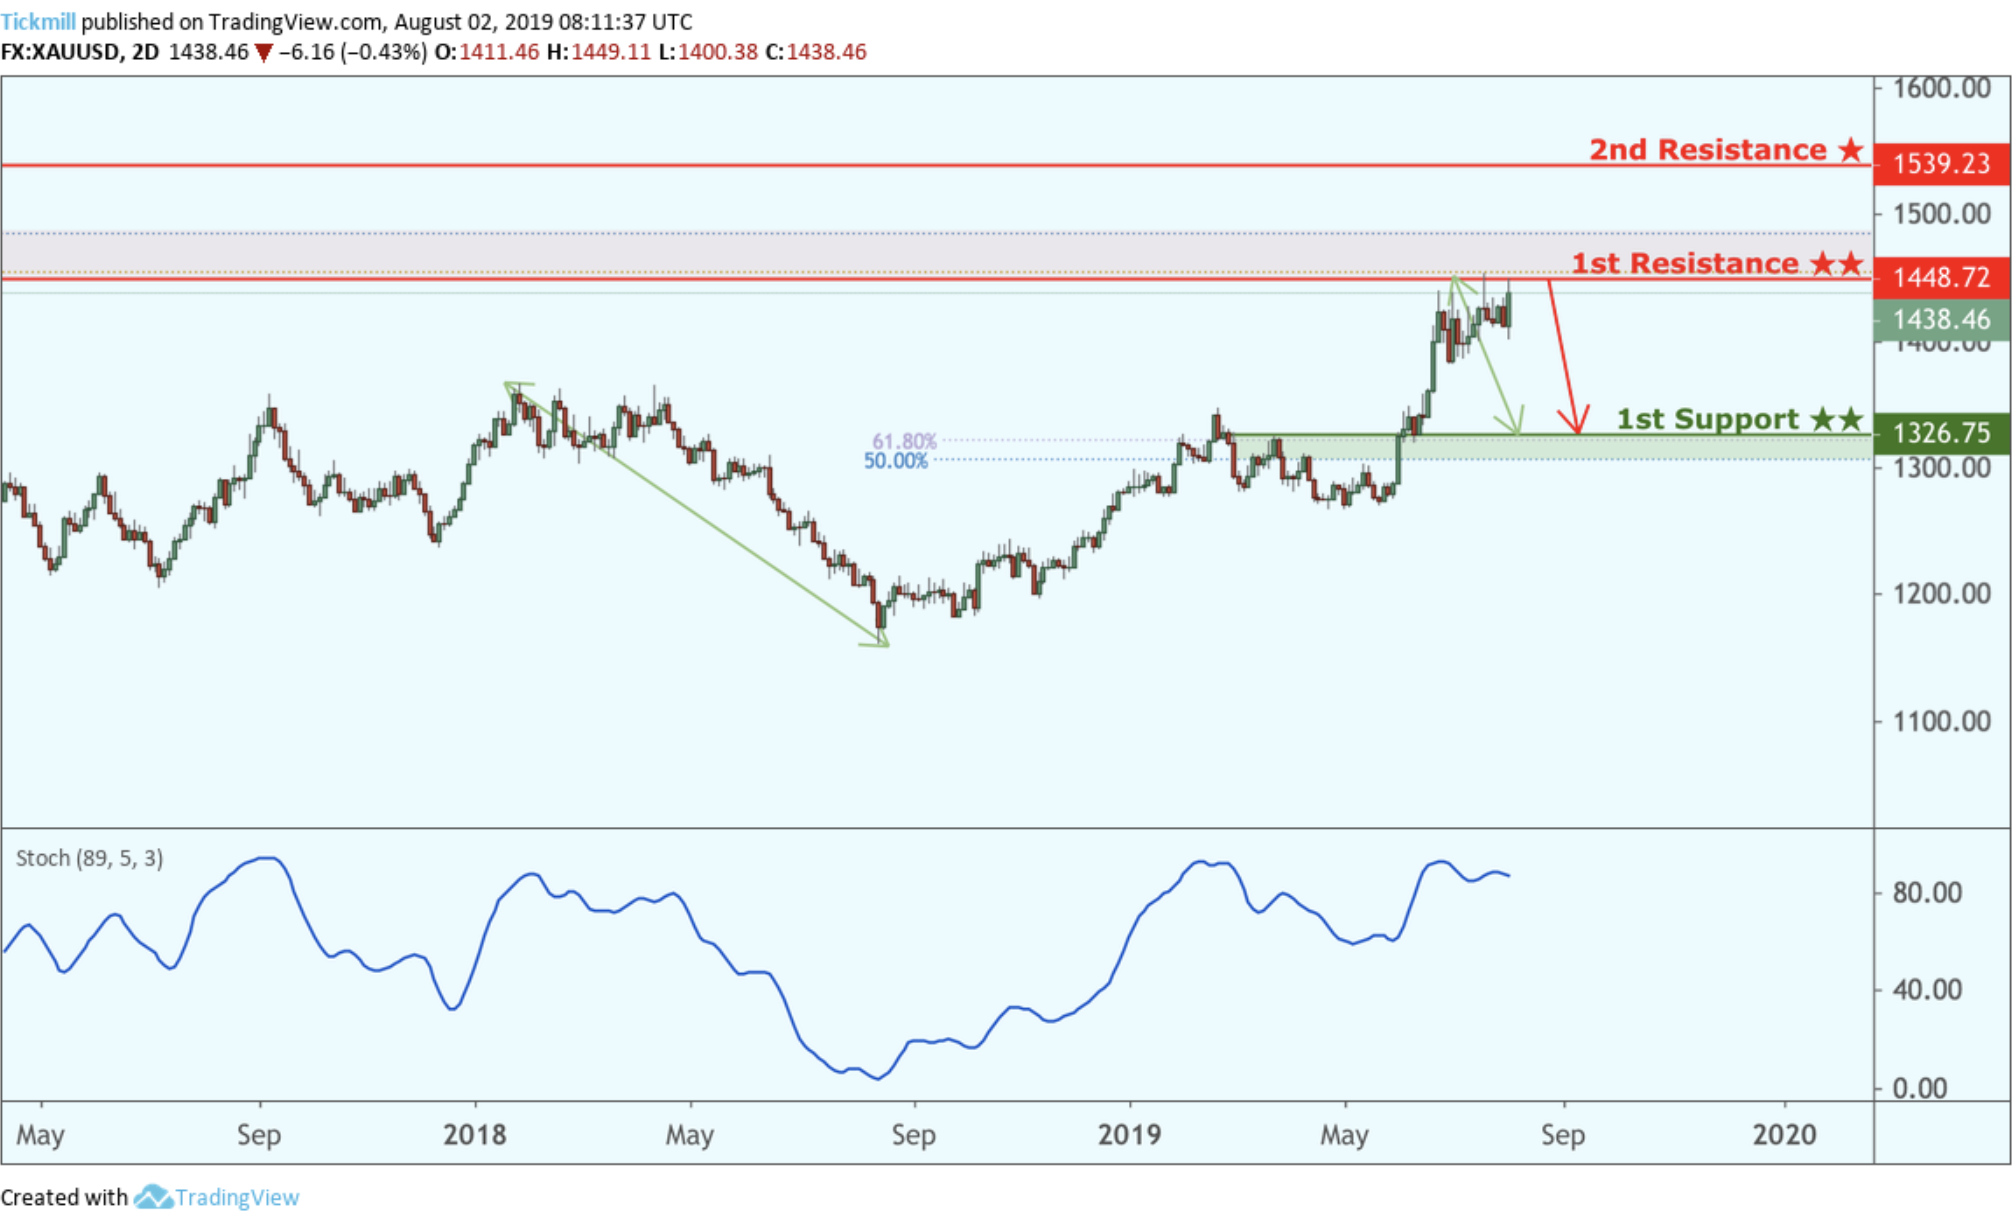The width and height of the screenshot is (2014, 1218).
Task: Click the 50.00% Fibonacci label
Action: [x=896, y=461]
